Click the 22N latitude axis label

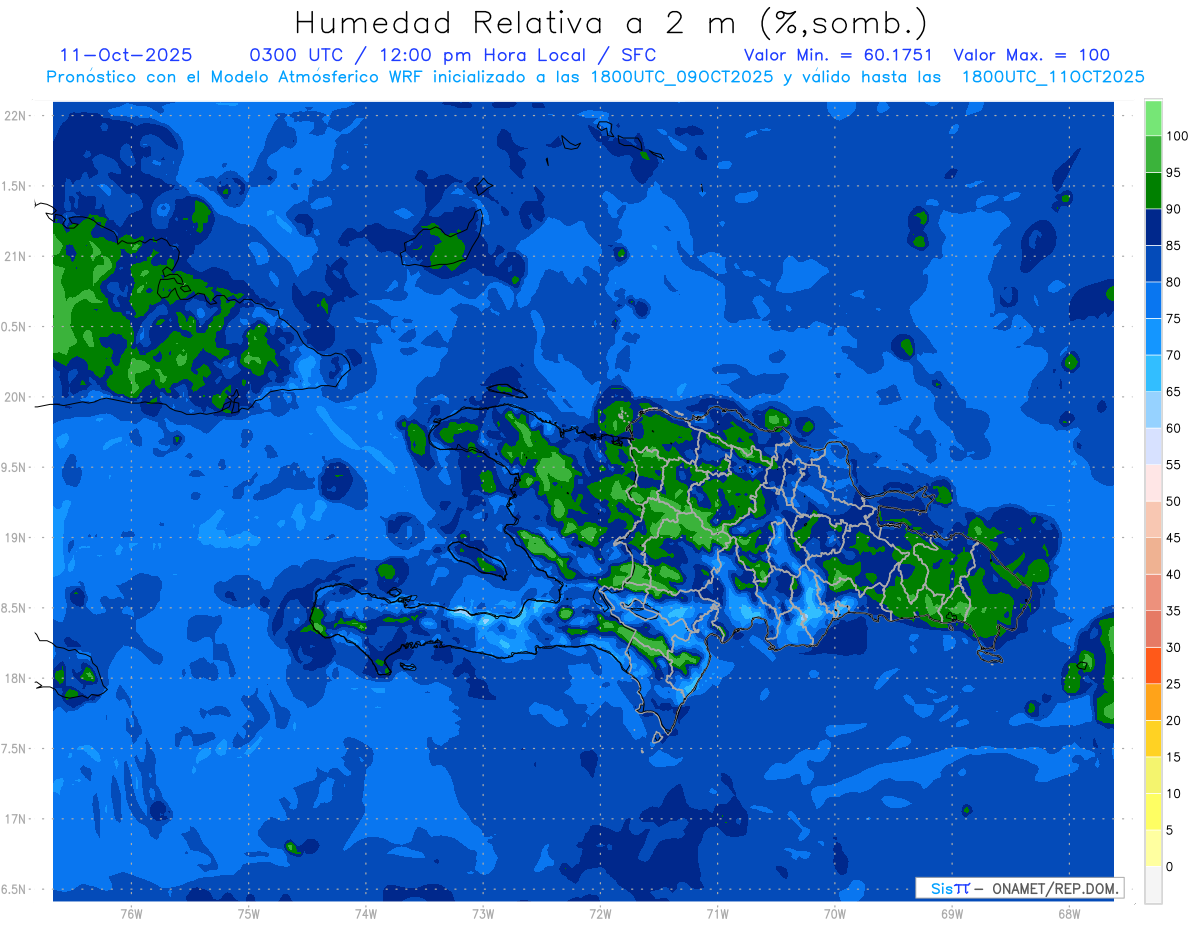click(x=17, y=116)
